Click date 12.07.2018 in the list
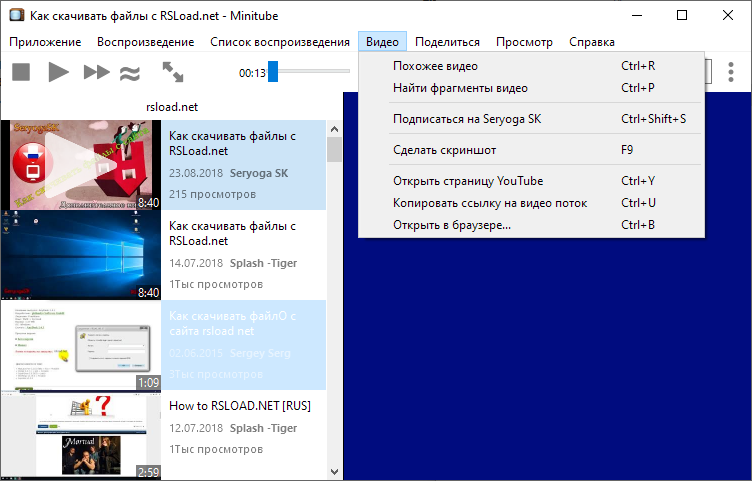Screen dimensions: 752x481 (x=196, y=428)
